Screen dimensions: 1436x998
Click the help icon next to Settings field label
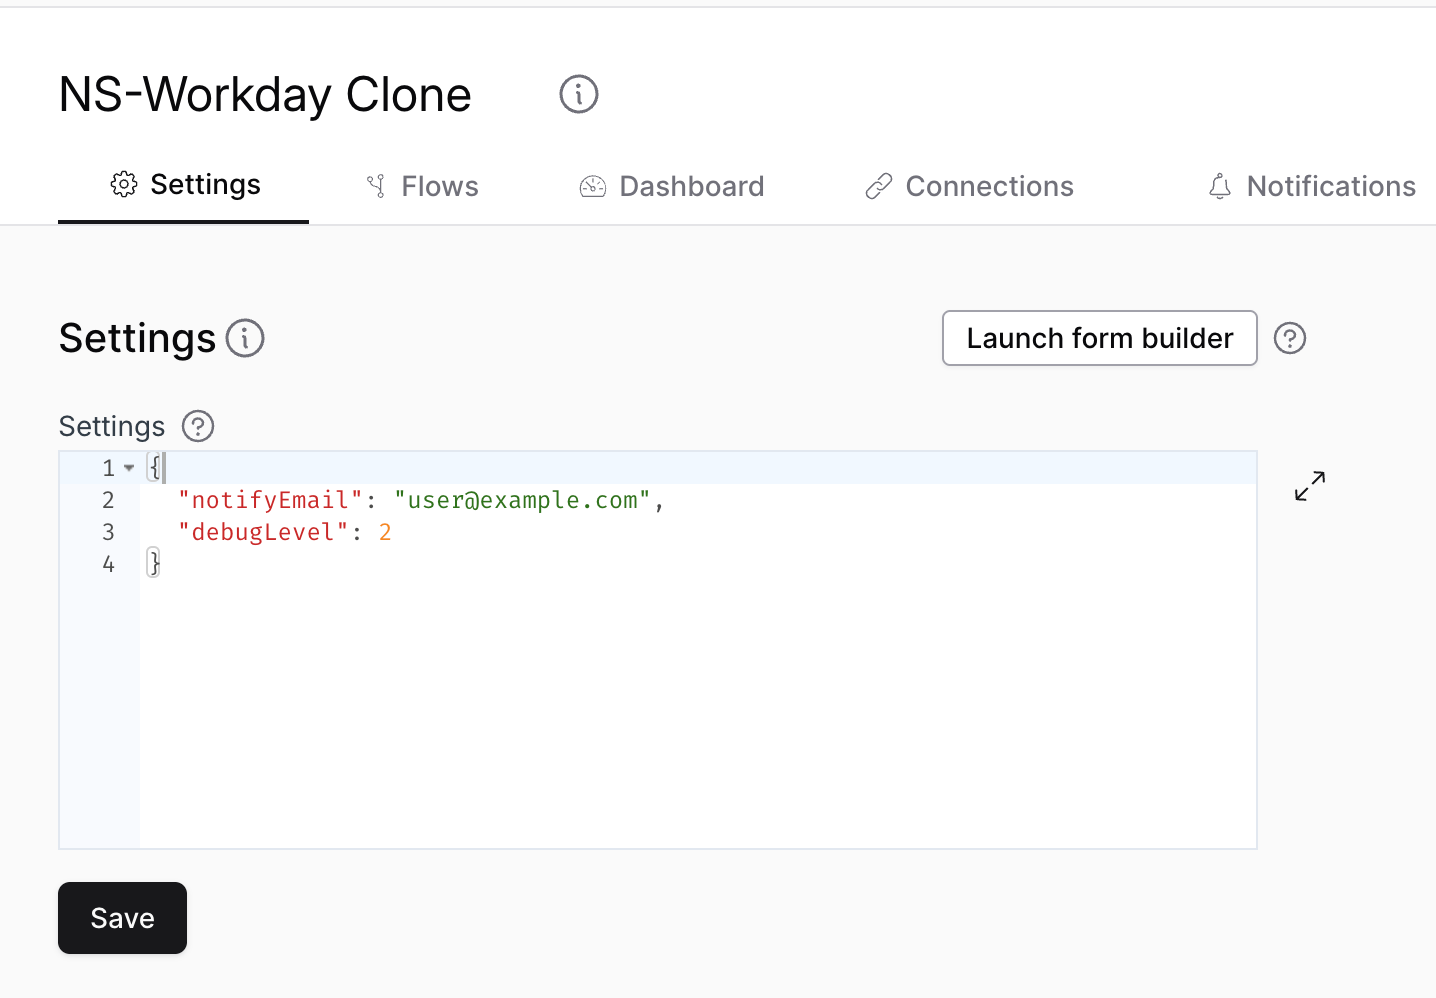198,427
